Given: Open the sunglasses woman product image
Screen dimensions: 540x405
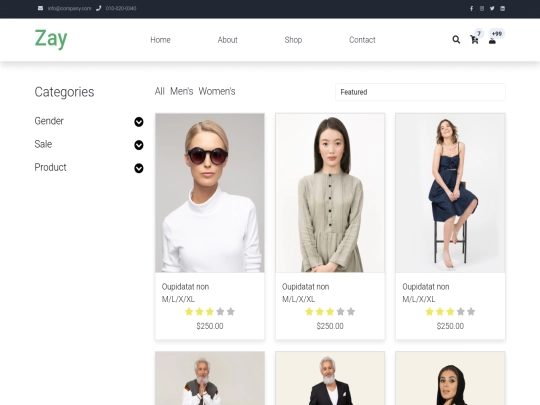Looking at the screenshot, I should [x=210, y=193].
